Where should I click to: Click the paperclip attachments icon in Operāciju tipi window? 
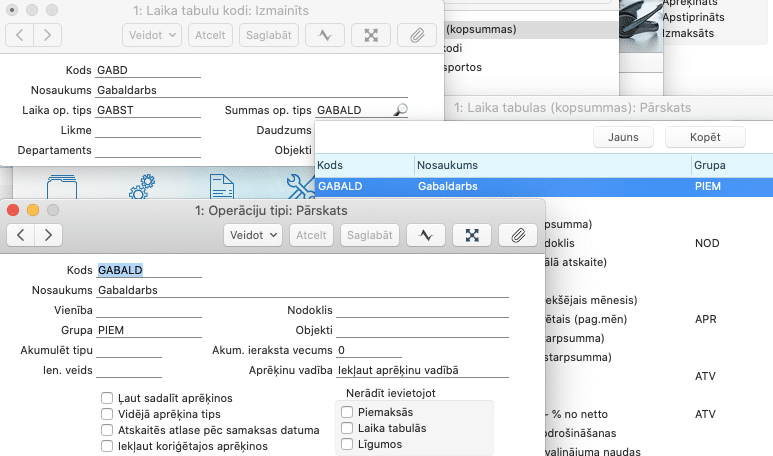pos(518,235)
